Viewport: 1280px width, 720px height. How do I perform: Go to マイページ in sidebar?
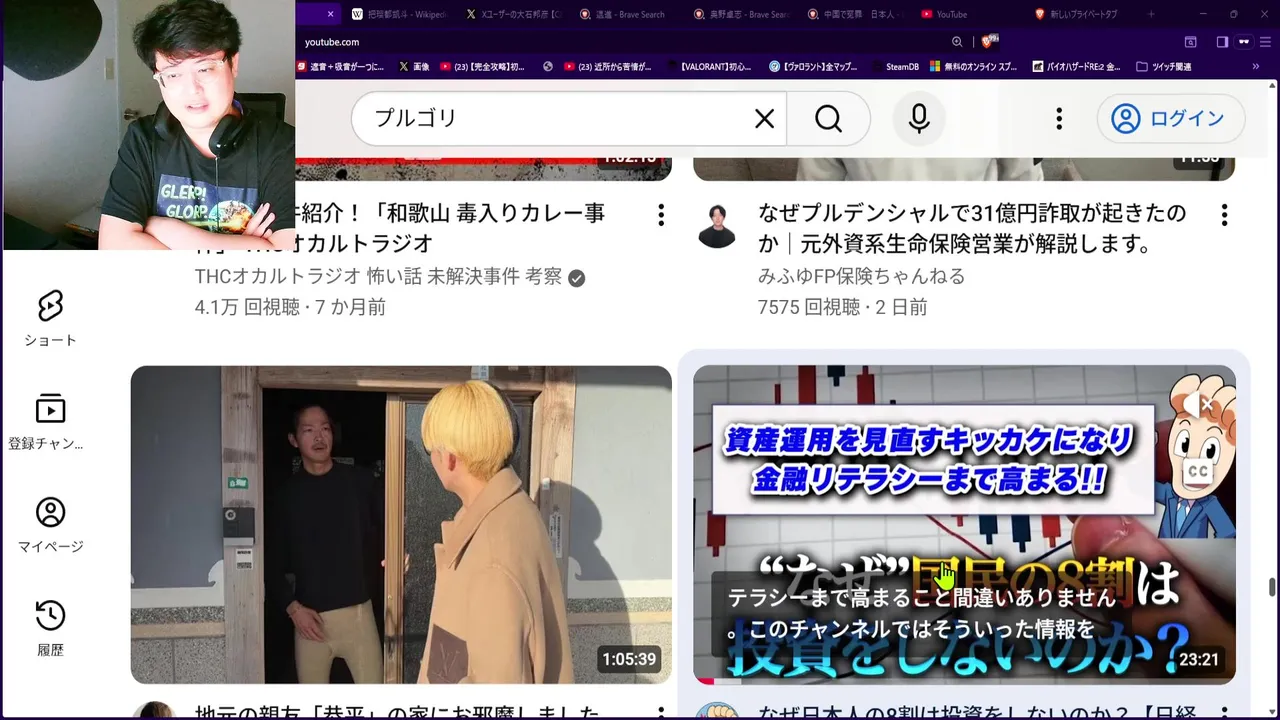coord(50,525)
